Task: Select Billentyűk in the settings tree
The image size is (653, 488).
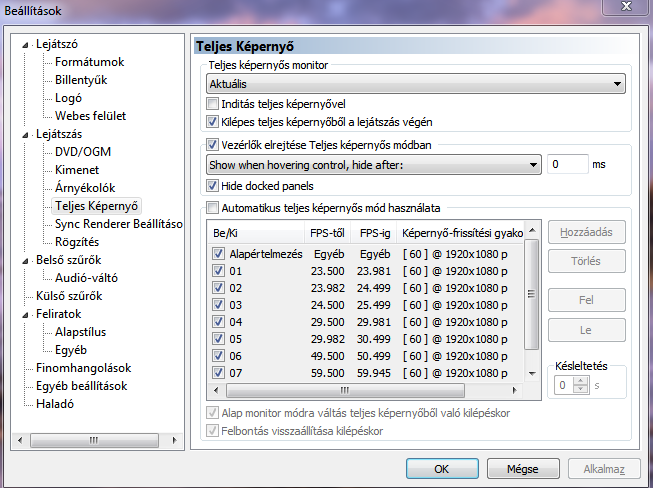Action: point(81,80)
